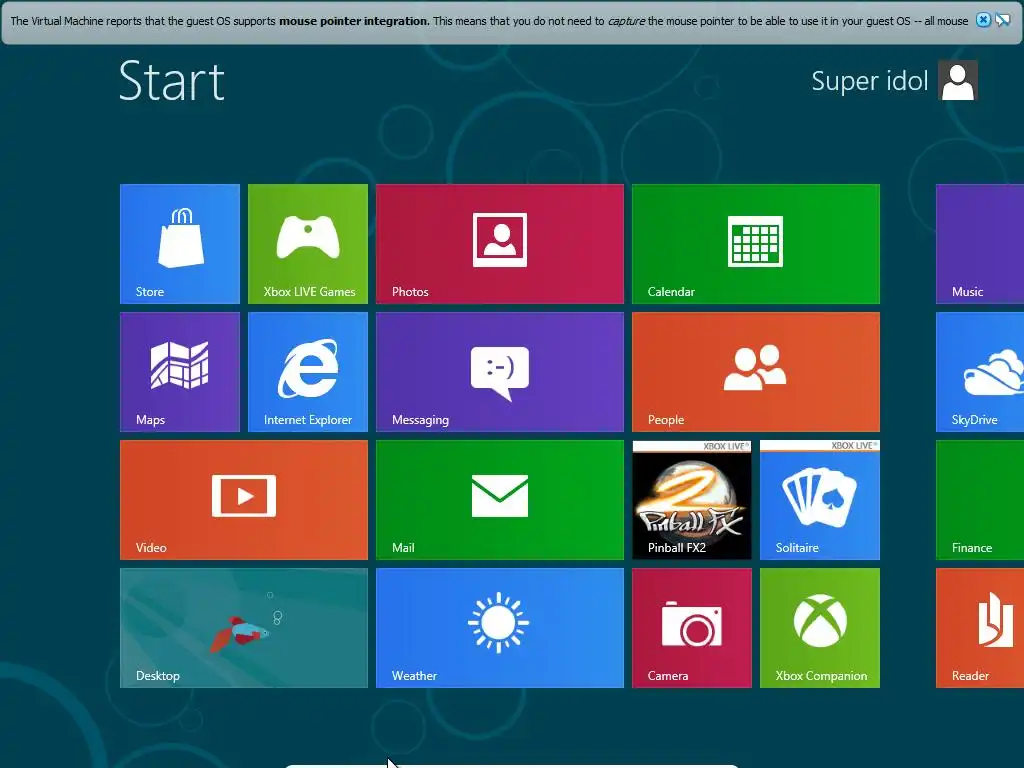This screenshot has height=768, width=1024.
Task: Open the Weather tile
Action: coord(500,628)
